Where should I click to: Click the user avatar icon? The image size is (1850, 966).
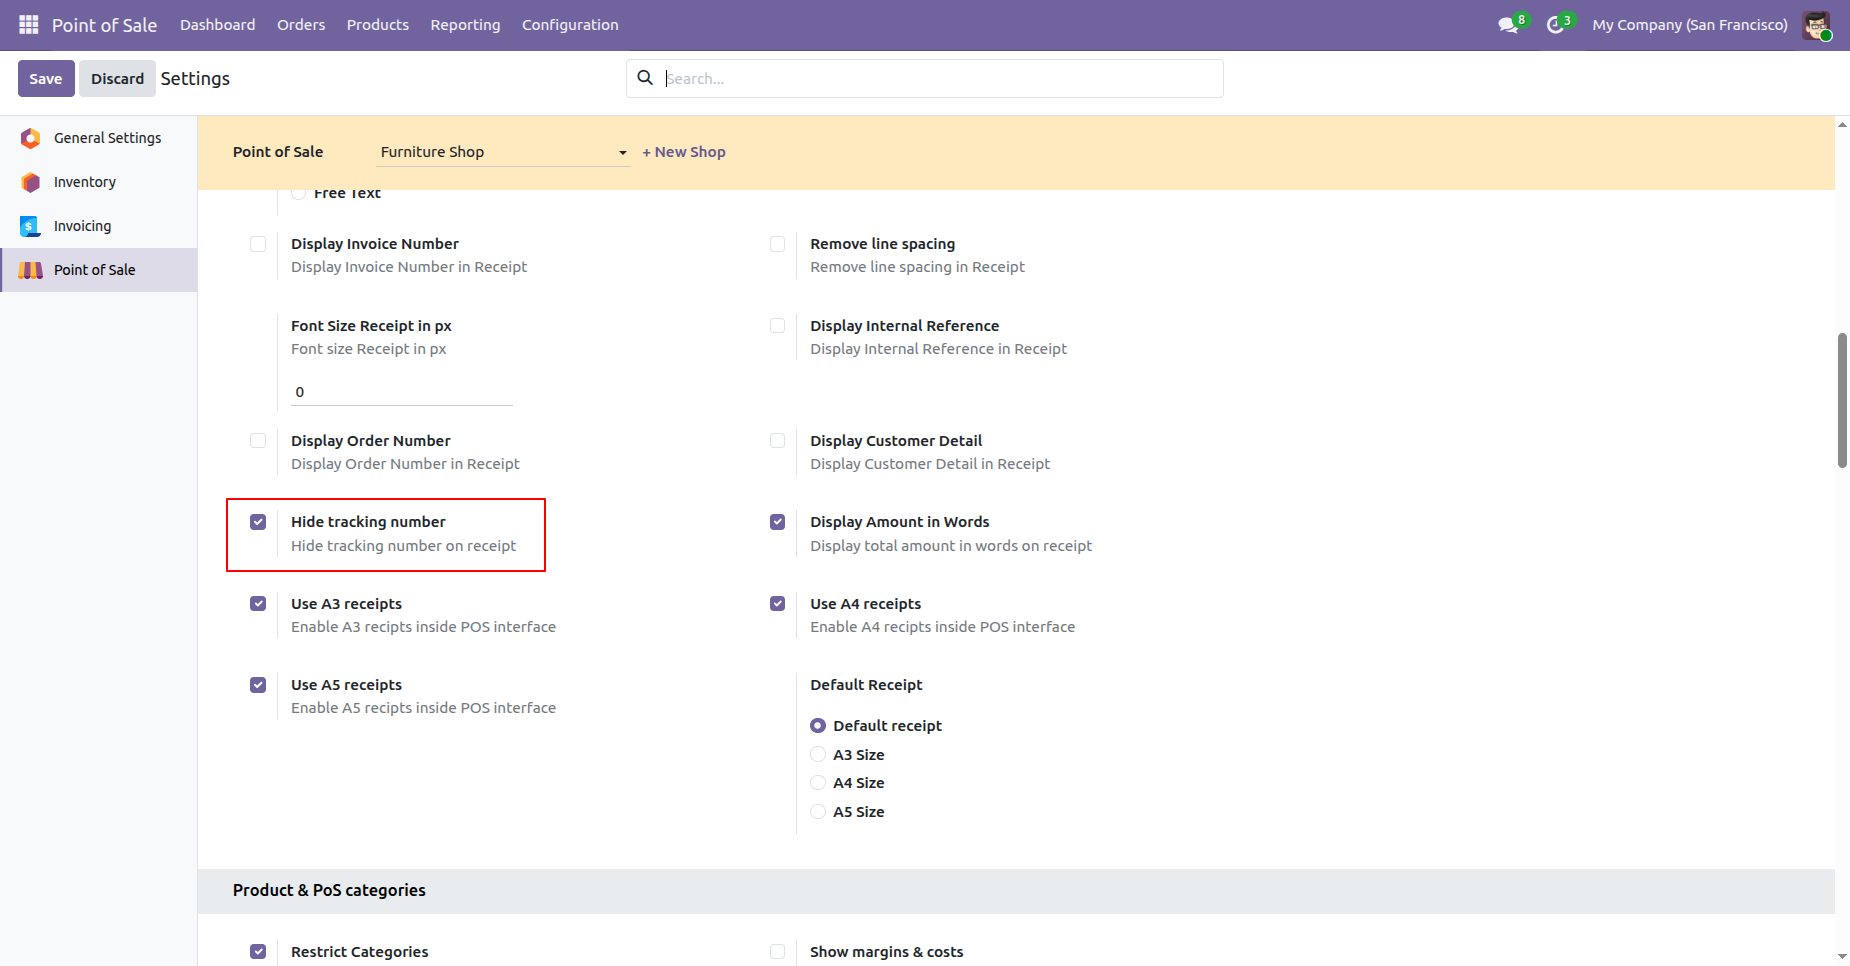click(1816, 25)
